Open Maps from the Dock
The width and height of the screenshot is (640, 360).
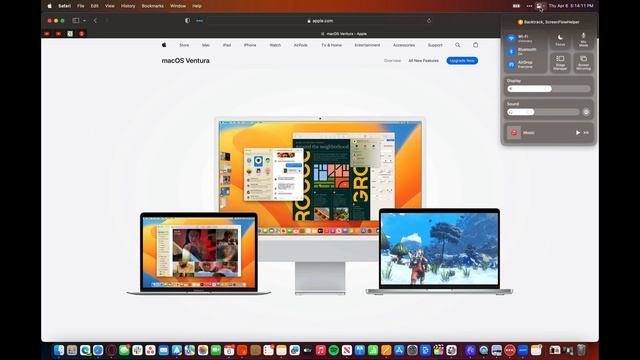pyautogui.click(x=189, y=350)
